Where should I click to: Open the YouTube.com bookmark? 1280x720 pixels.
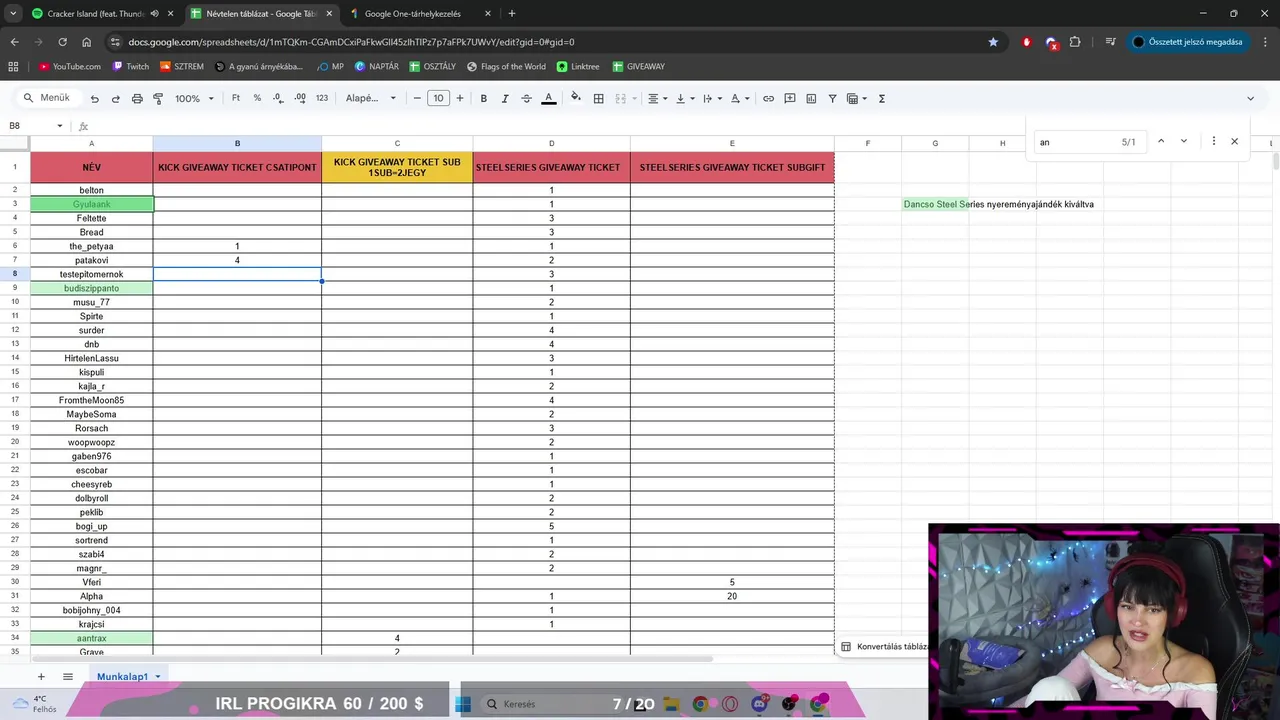point(70,67)
